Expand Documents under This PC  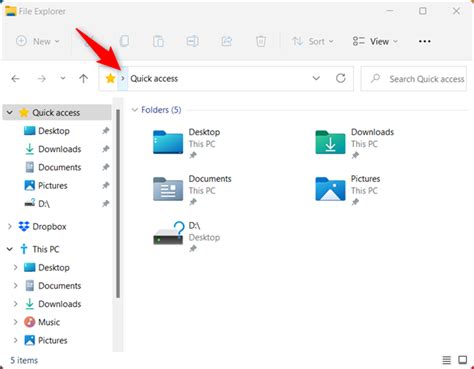pos(15,286)
